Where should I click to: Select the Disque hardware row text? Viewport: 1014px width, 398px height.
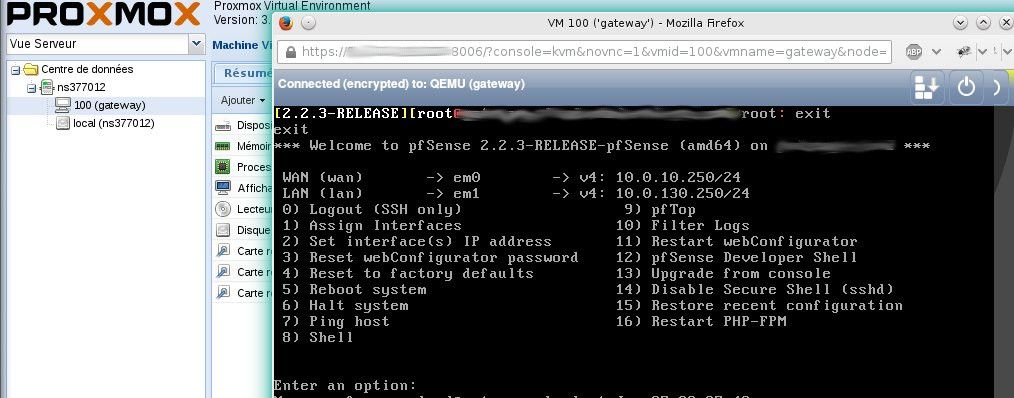coord(254,230)
